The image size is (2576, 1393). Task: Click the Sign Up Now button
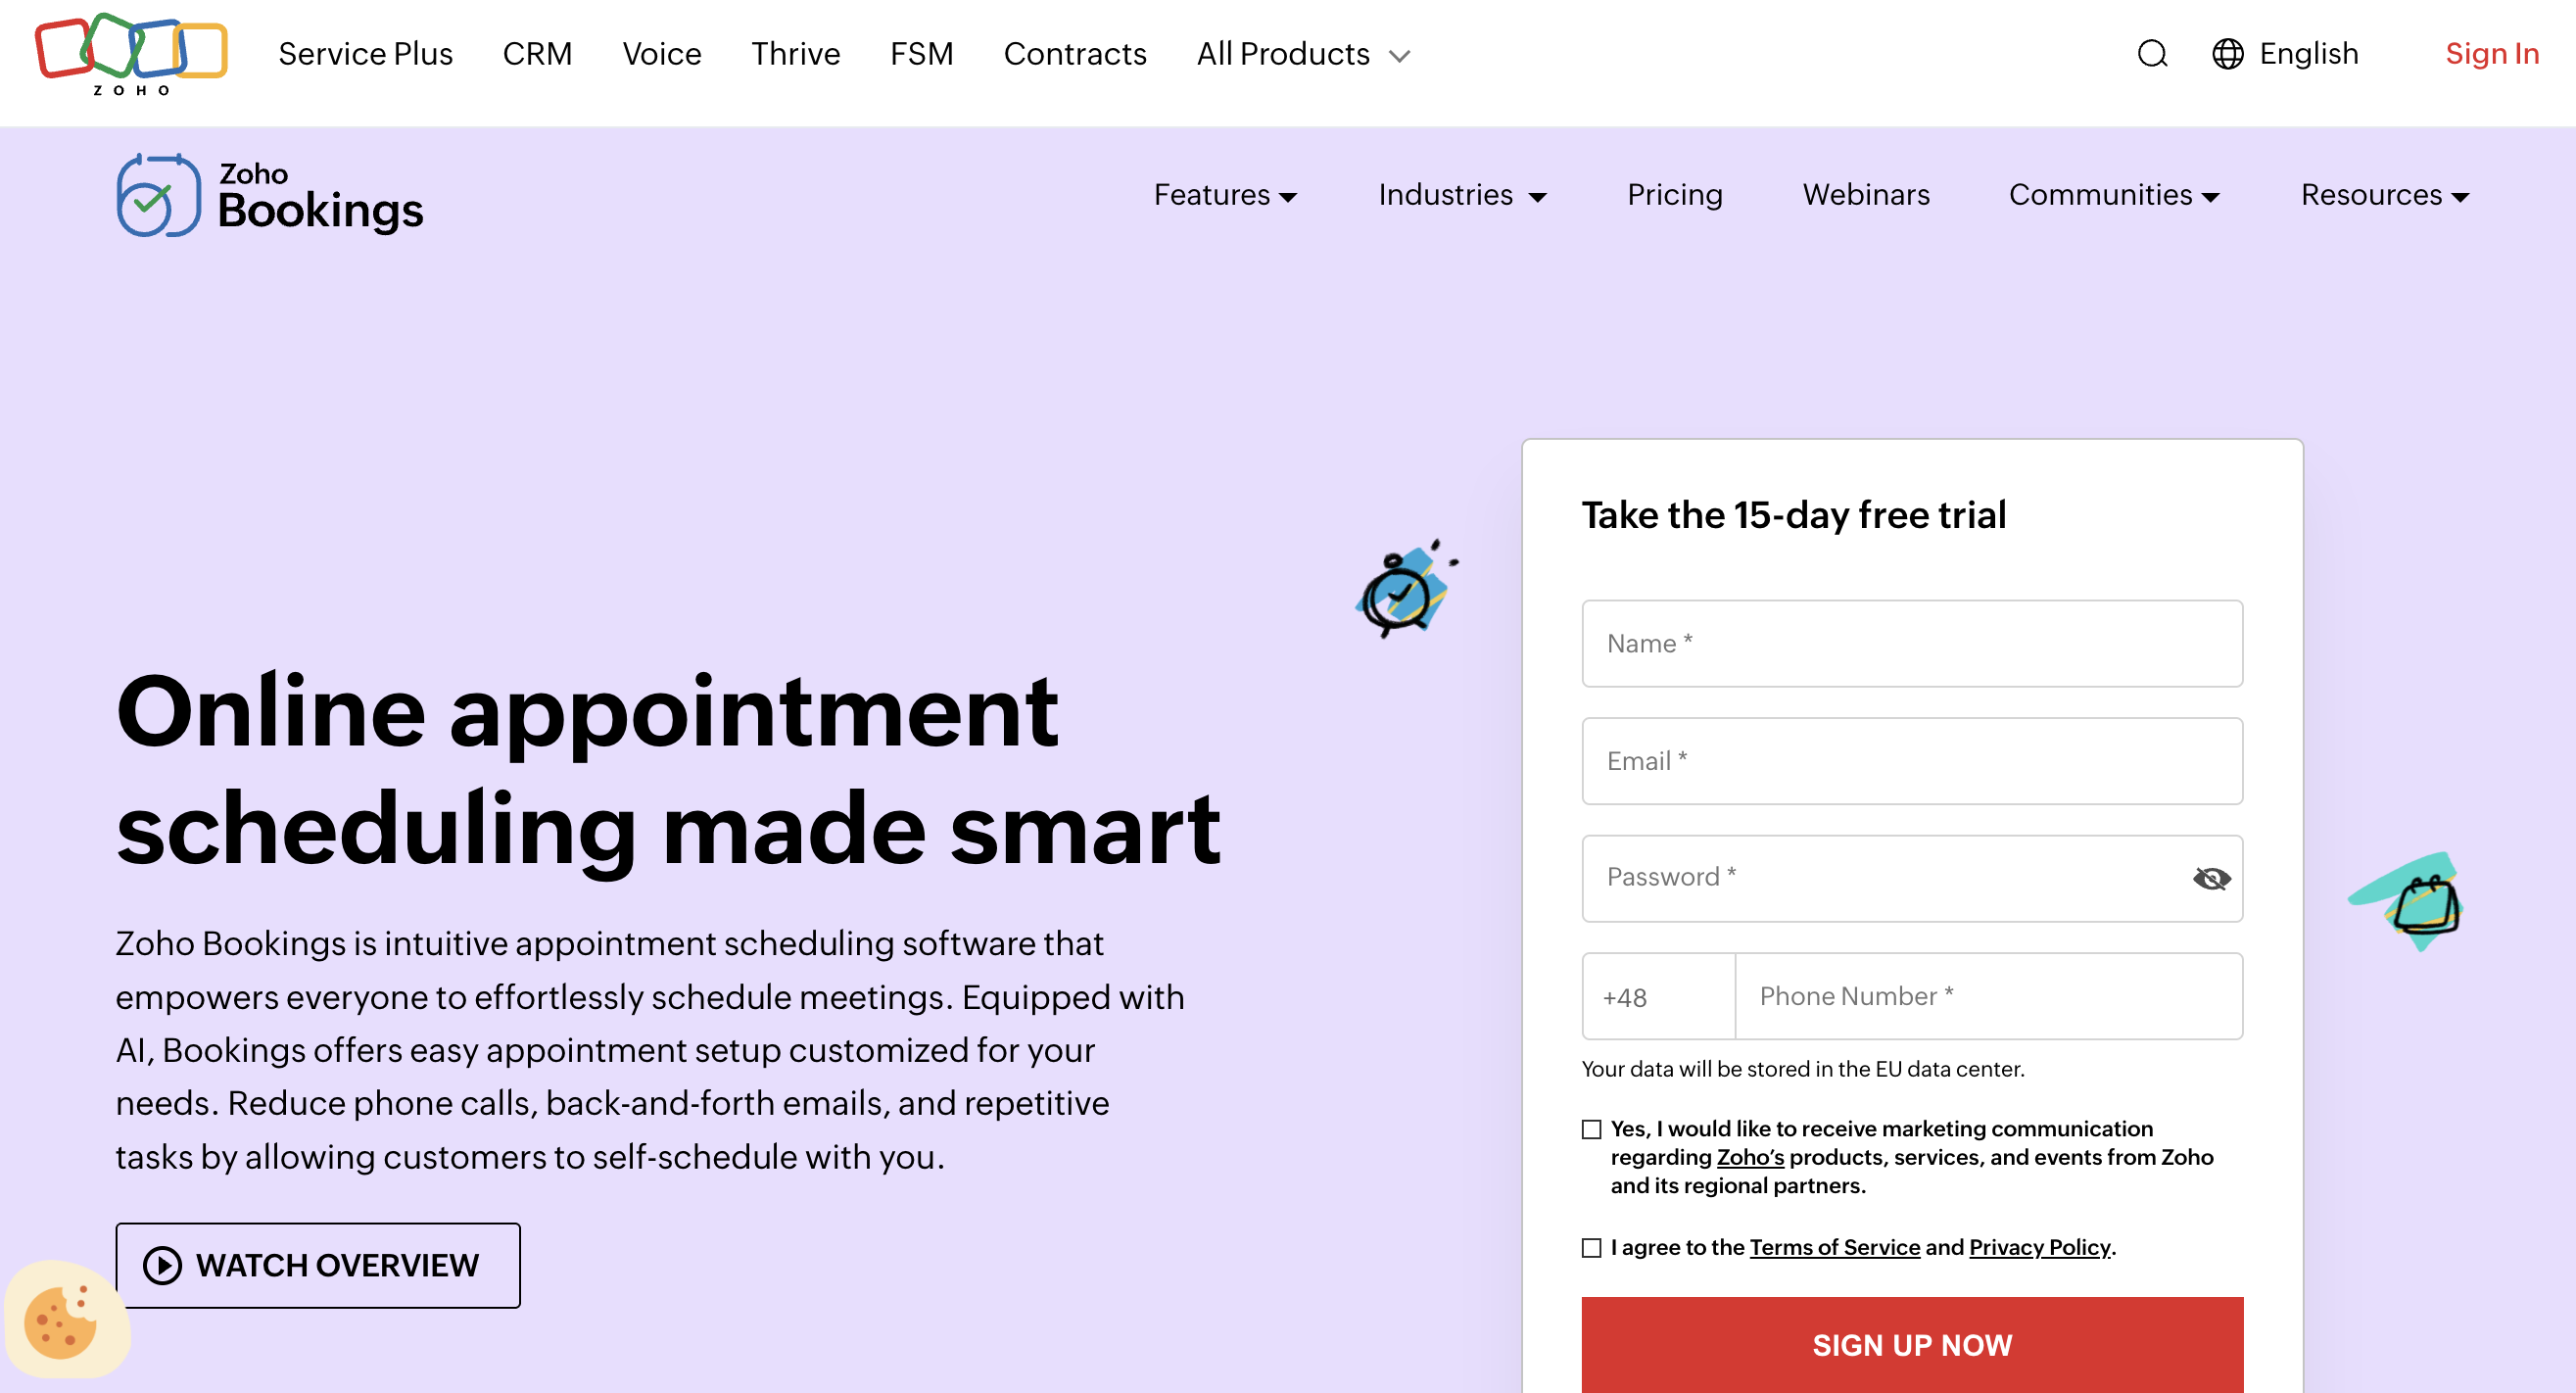tap(1912, 1344)
